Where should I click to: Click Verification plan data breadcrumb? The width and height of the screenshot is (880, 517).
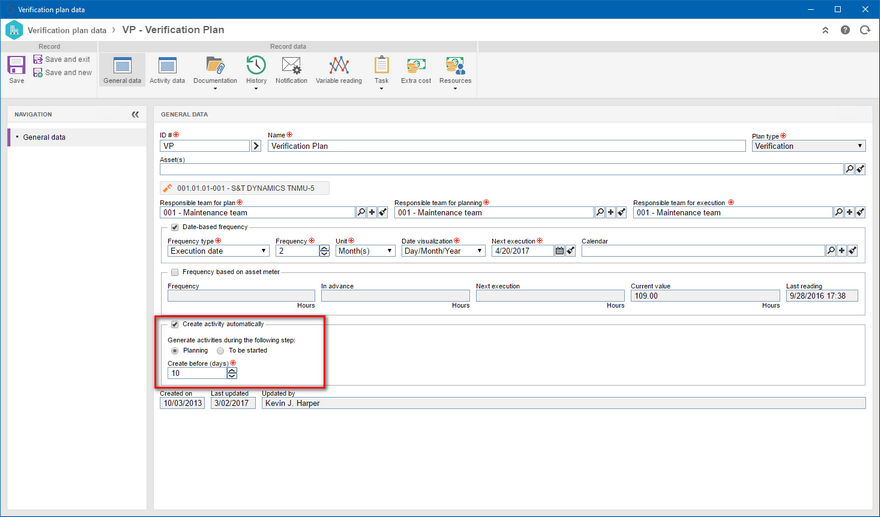tap(67, 30)
